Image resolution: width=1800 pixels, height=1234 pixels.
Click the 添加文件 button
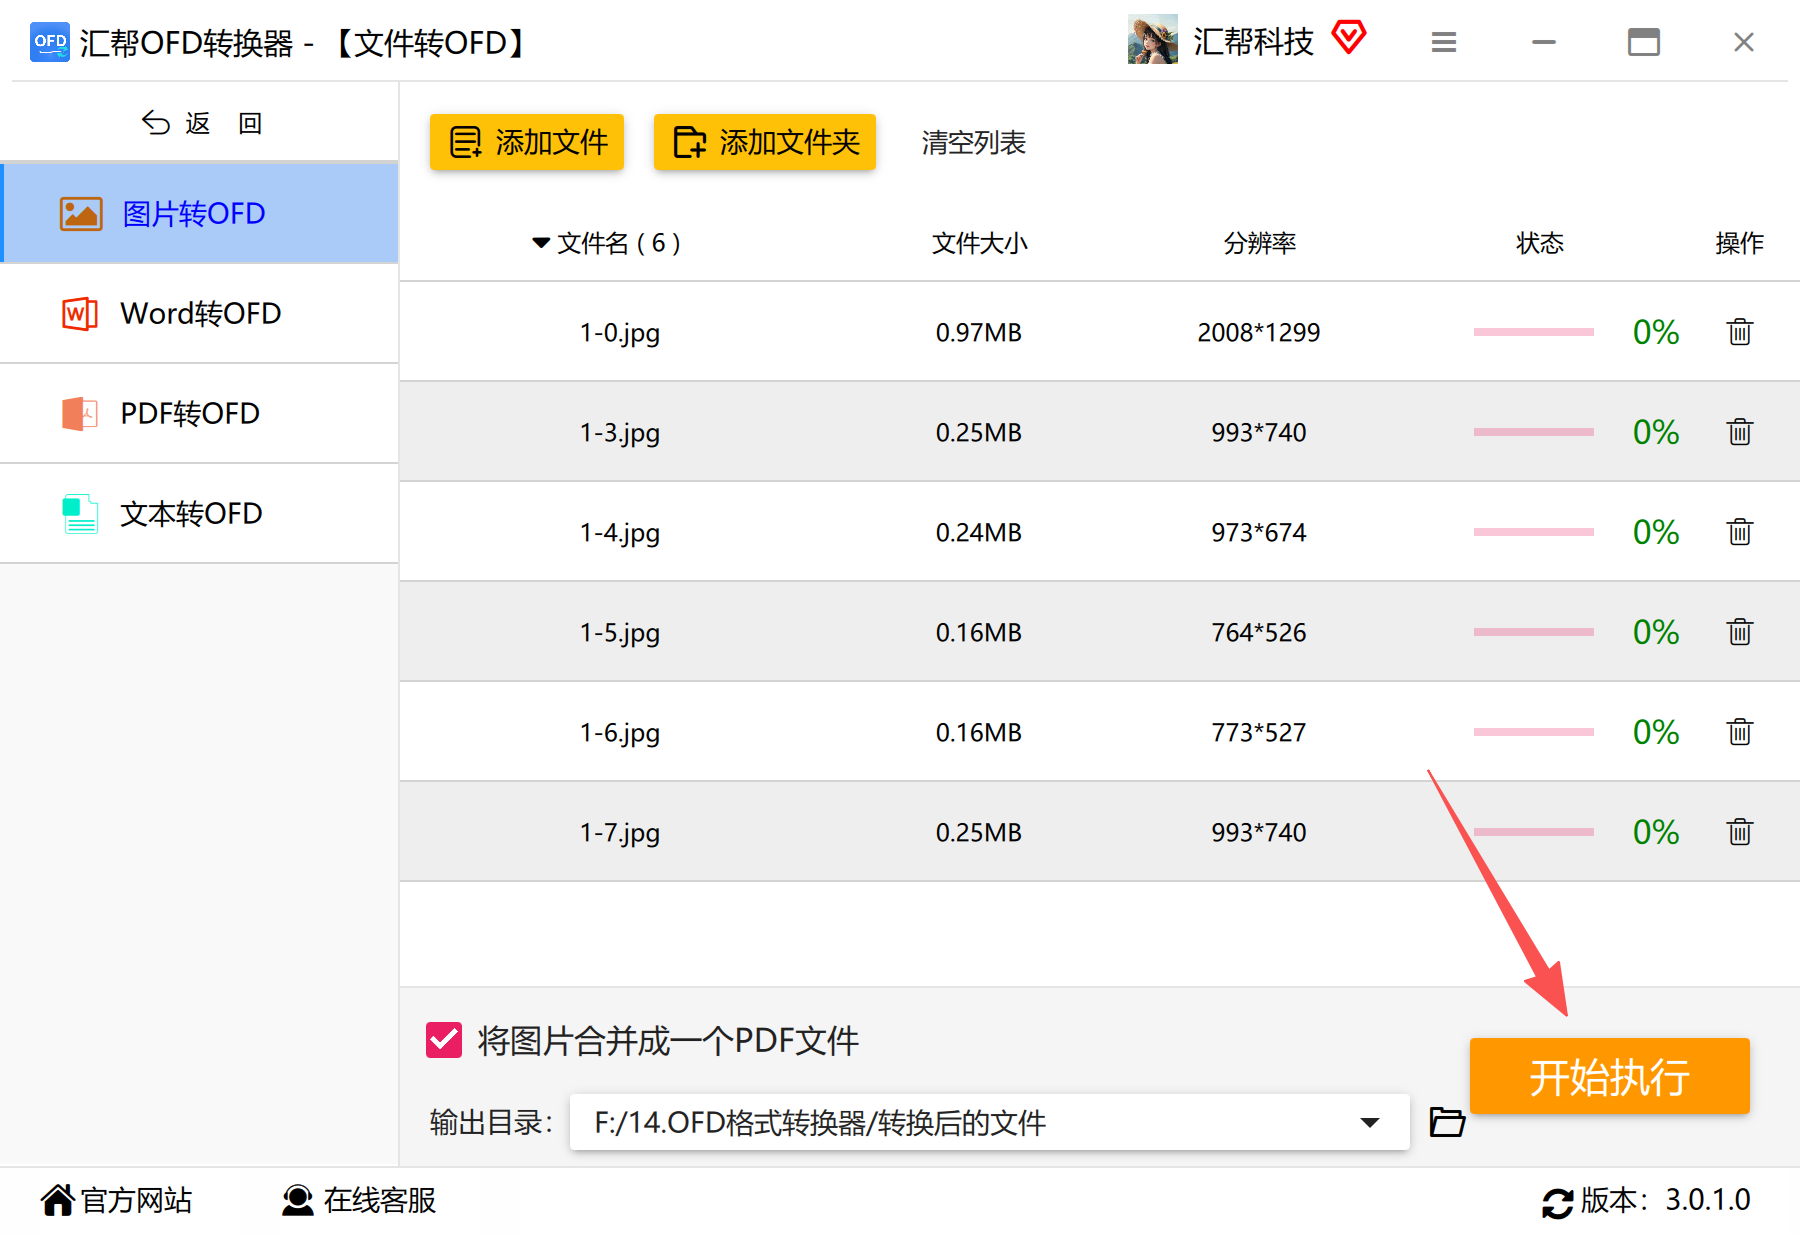(527, 142)
